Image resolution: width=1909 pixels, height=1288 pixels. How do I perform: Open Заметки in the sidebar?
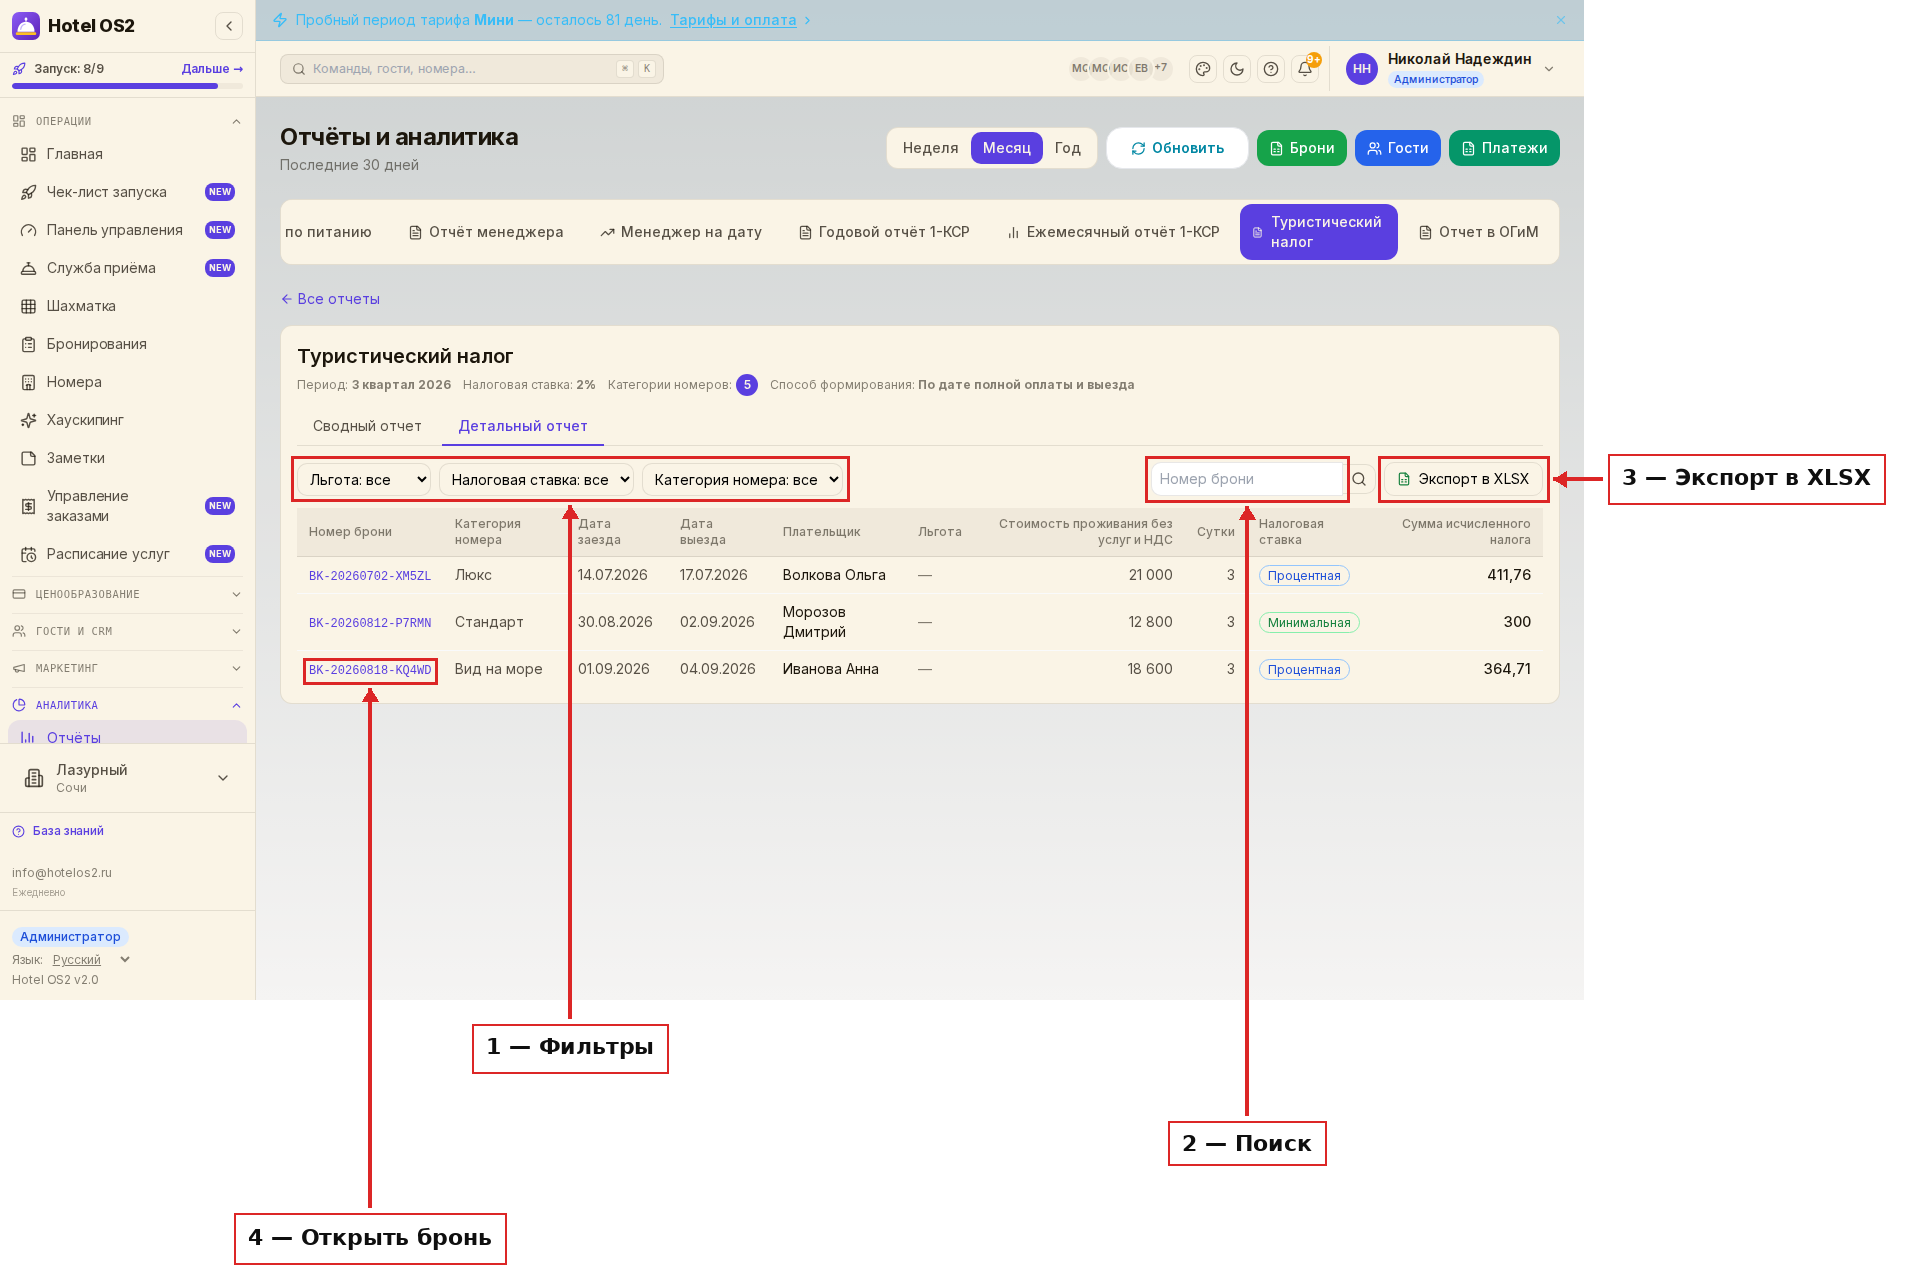click(127, 458)
